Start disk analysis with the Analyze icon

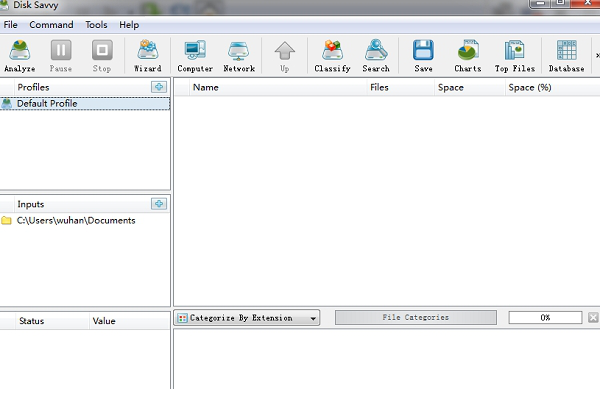pyautogui.click(x=20, y=56)
